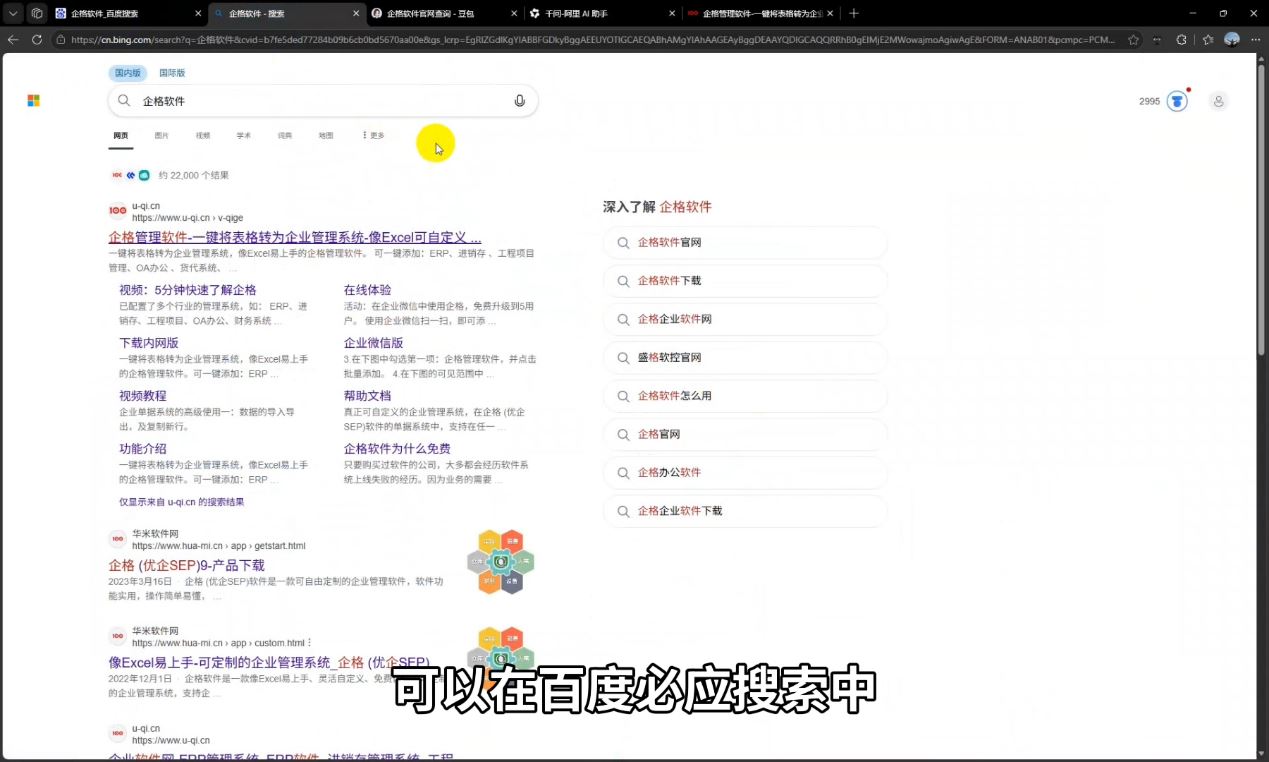1269x762 pixels.
Task: Click the browser back arrow
Action: coord(13,40)
